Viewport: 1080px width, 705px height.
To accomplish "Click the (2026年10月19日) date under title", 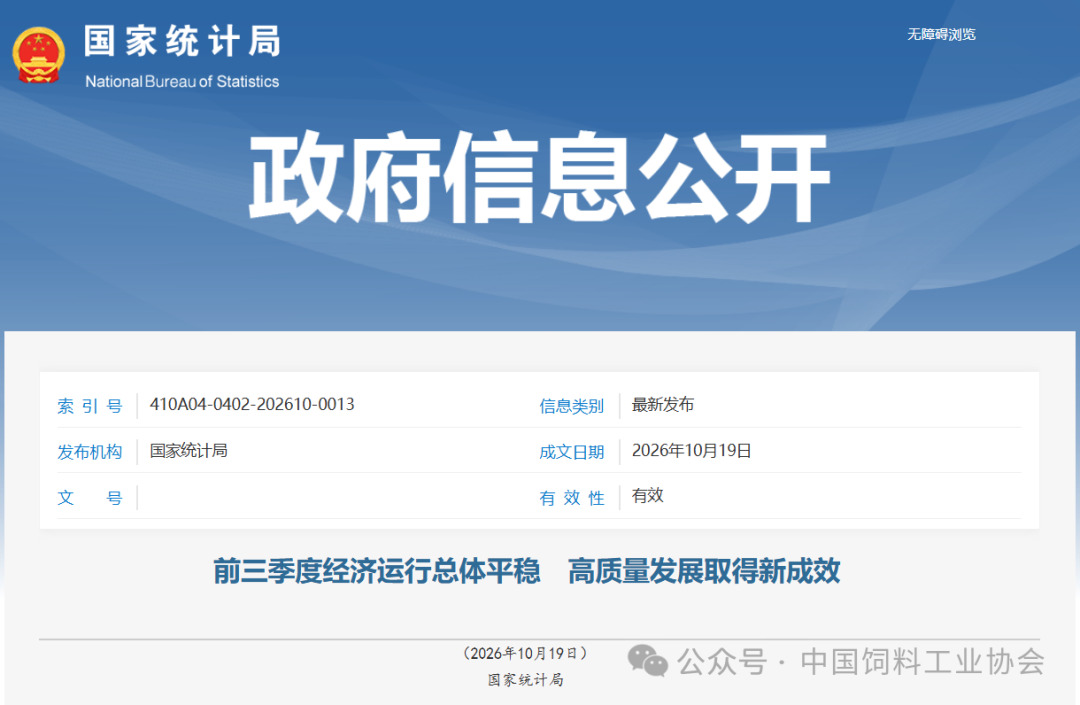I will click(x=526, y=653).
